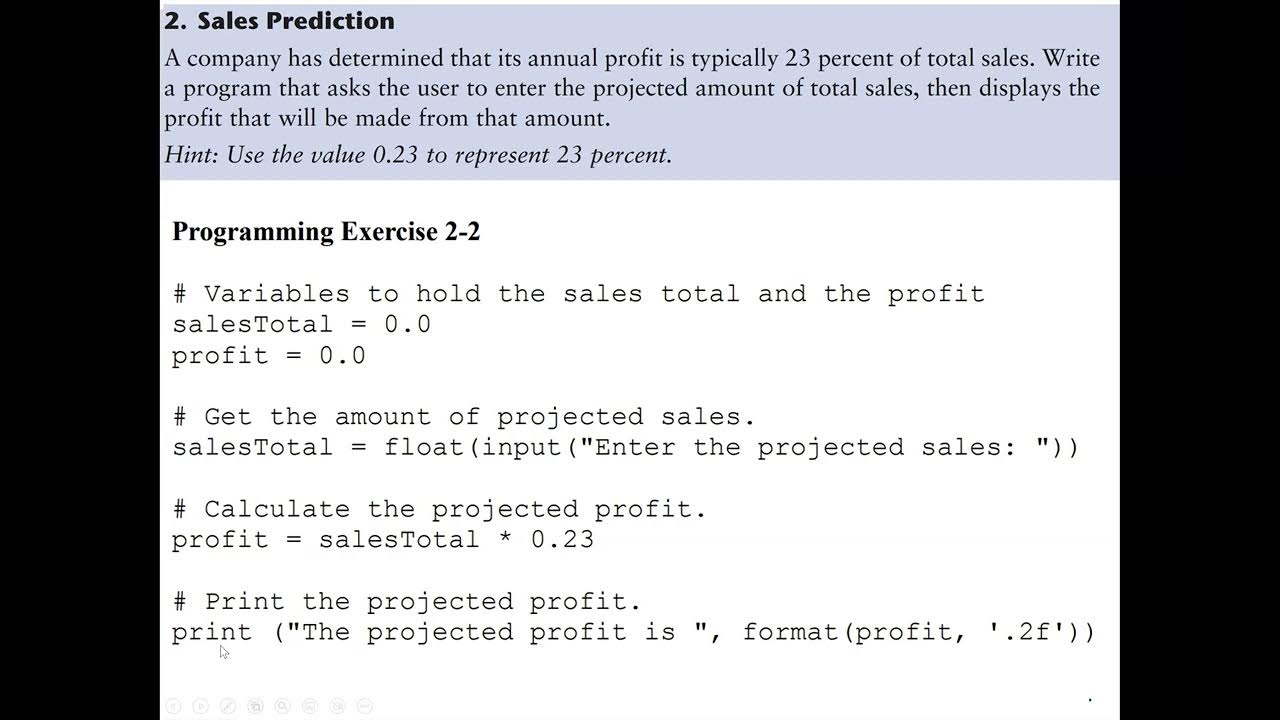
Task: Toggle subtitles in the slideshow controls
Action: point(310,706)
